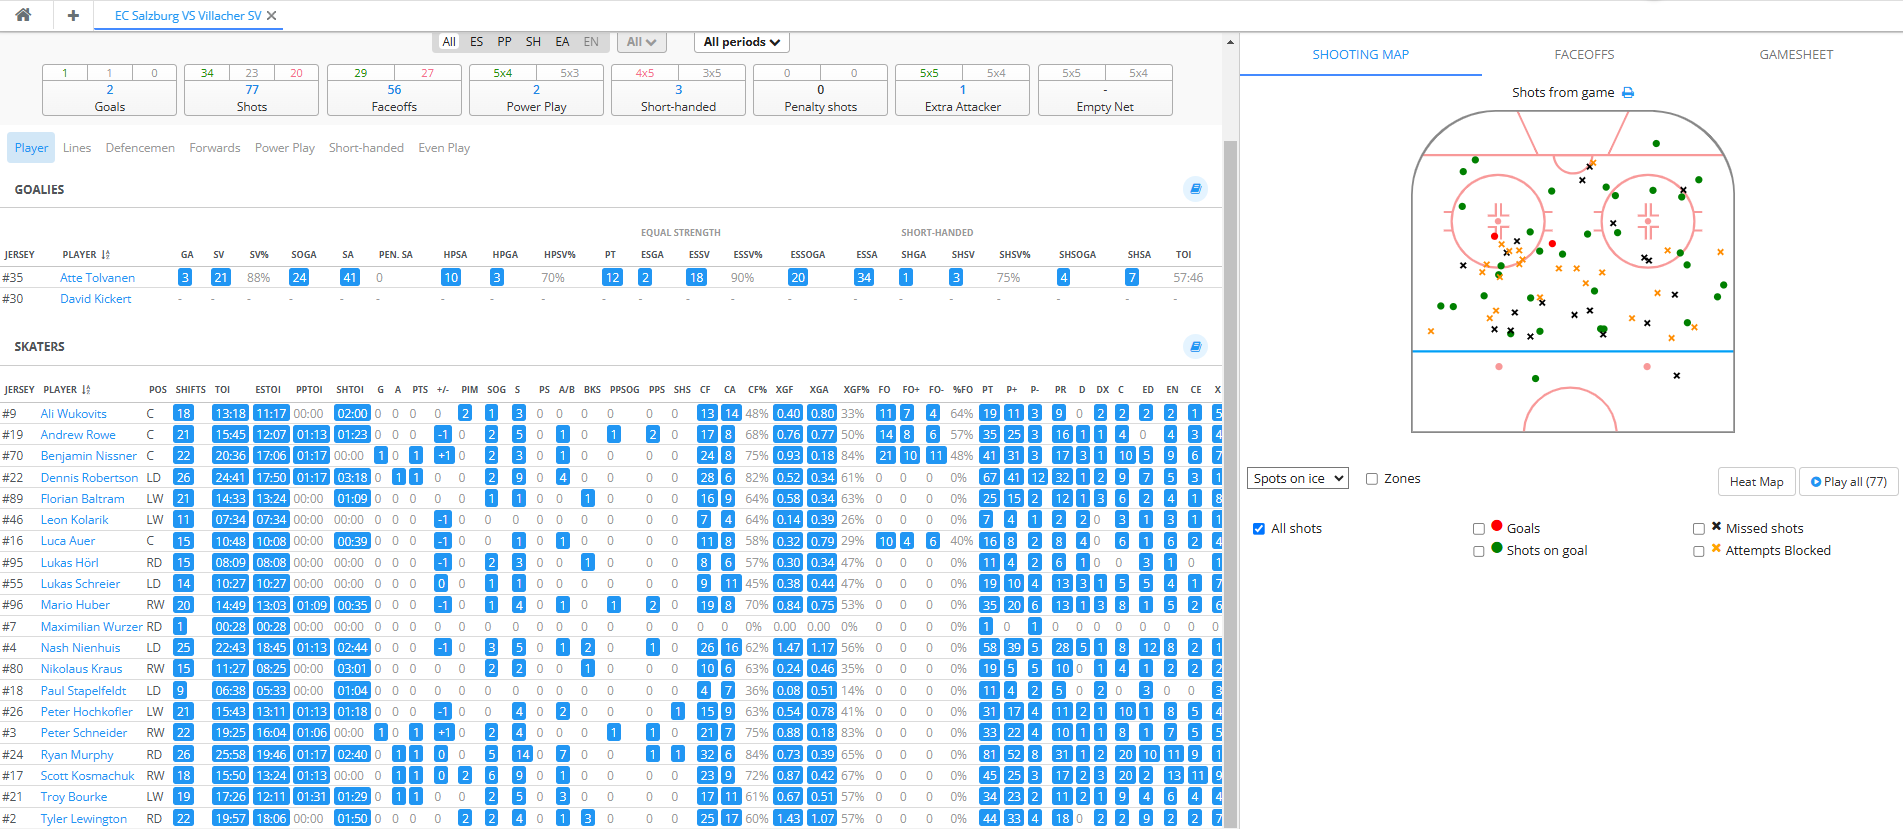
Task: Click the print icon beside Shots from game
Action: coord(1628,93)
